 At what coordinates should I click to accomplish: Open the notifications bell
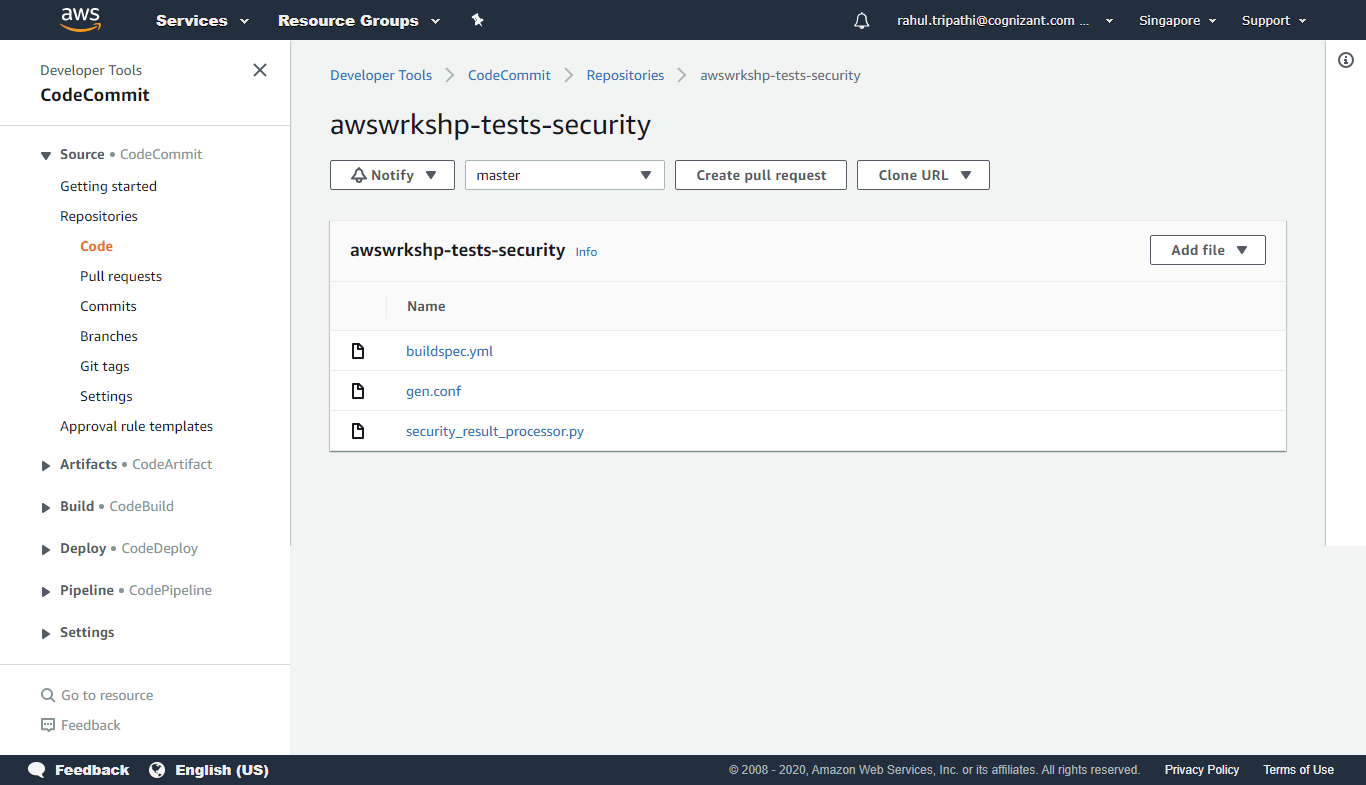tap(862, 20)
